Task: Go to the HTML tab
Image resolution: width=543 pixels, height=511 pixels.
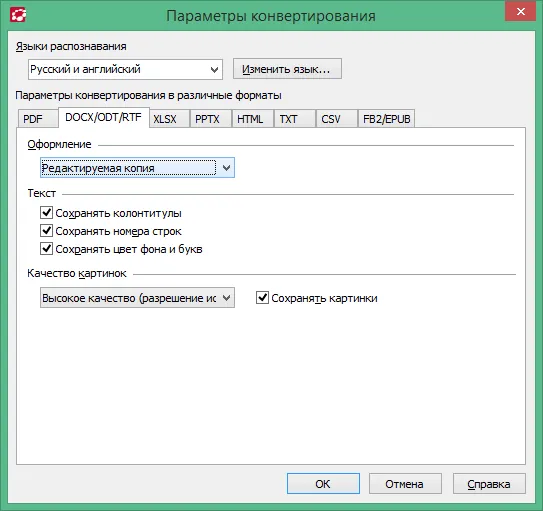Action: 253,119
